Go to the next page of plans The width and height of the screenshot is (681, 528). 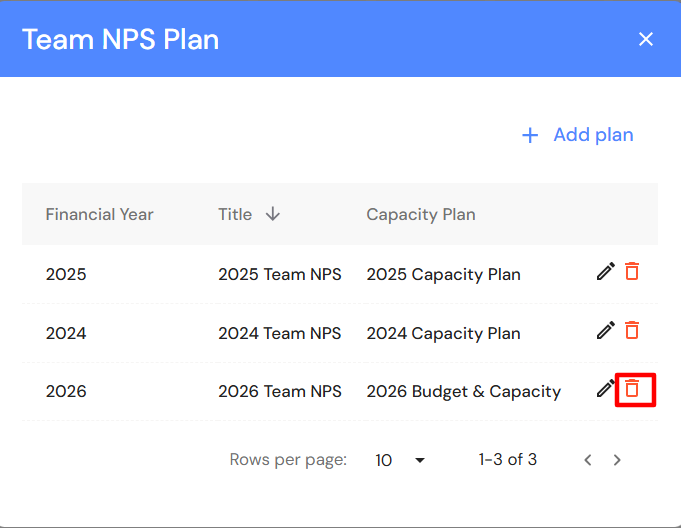617,460
